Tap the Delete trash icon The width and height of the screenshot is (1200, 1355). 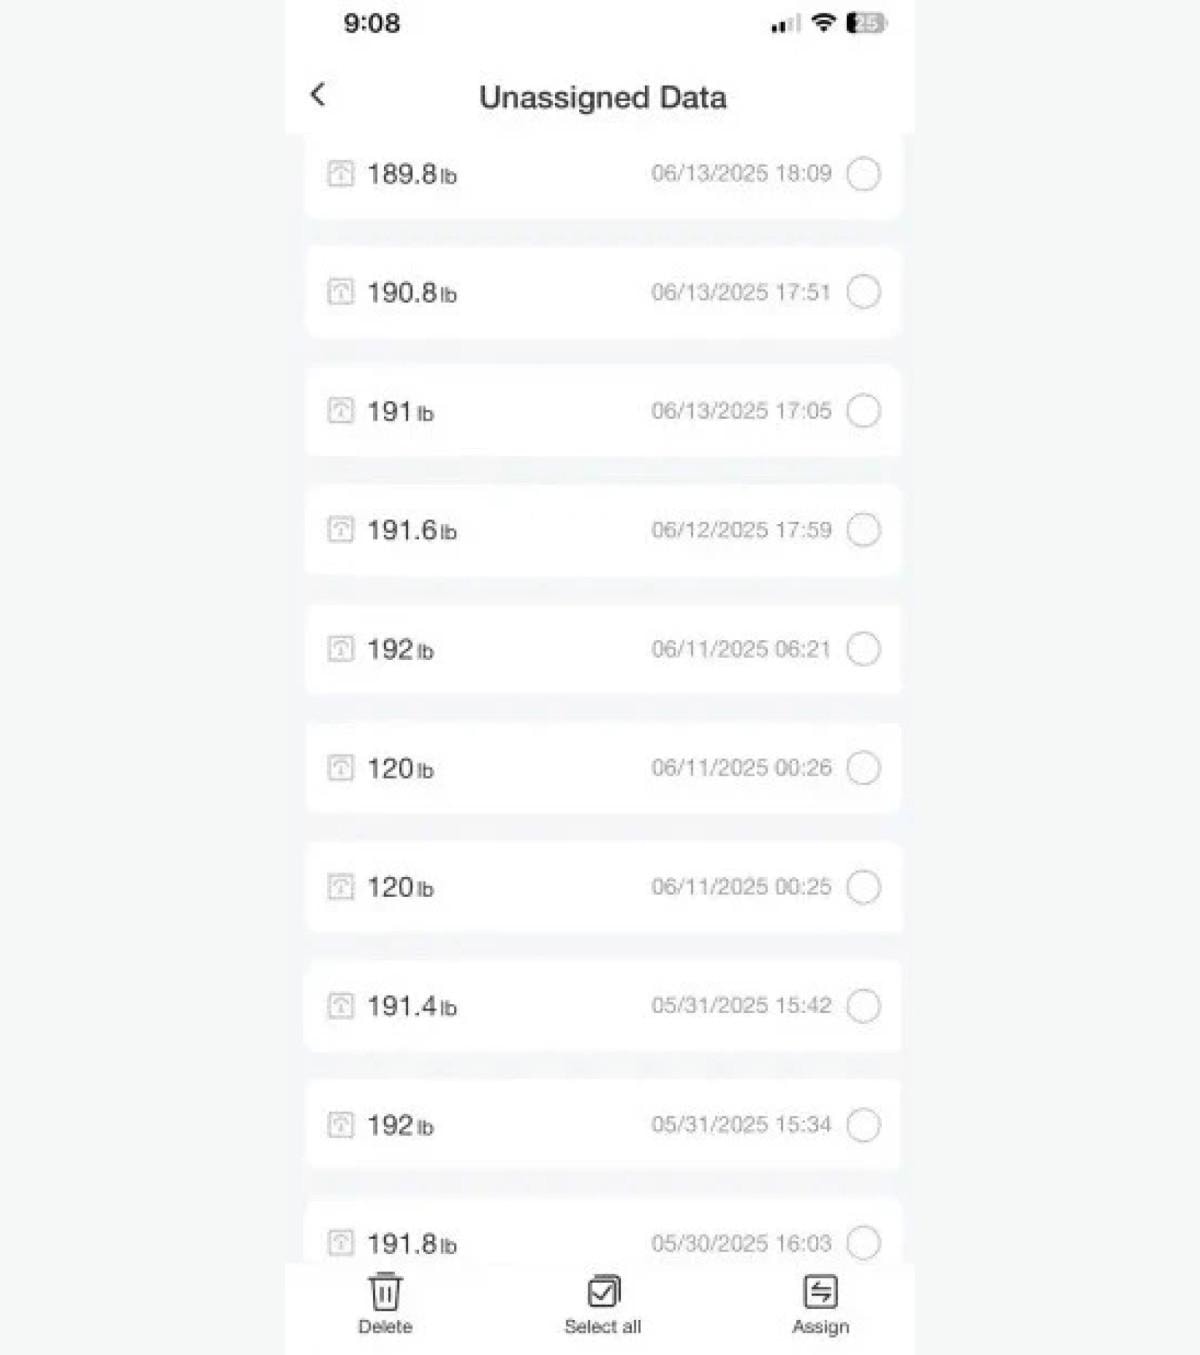point(385,1291)
